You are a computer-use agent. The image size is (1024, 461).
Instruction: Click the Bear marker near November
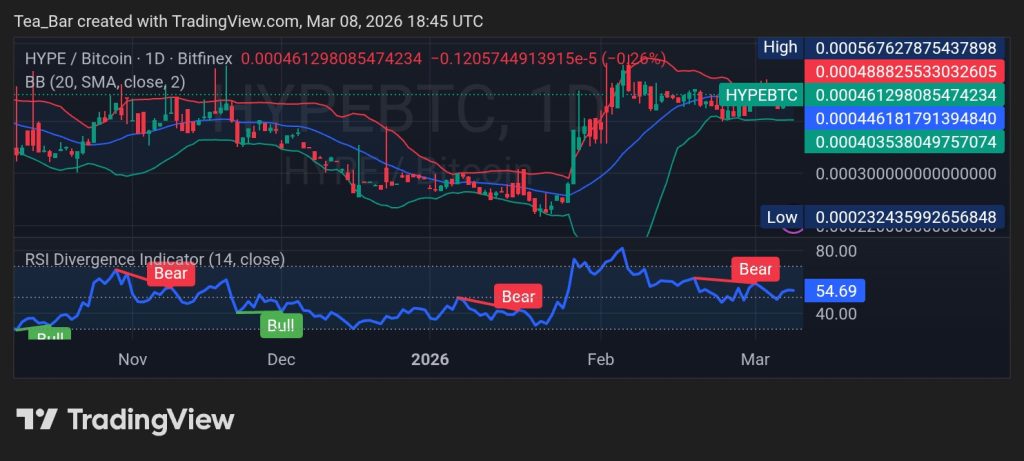[170, 273]
